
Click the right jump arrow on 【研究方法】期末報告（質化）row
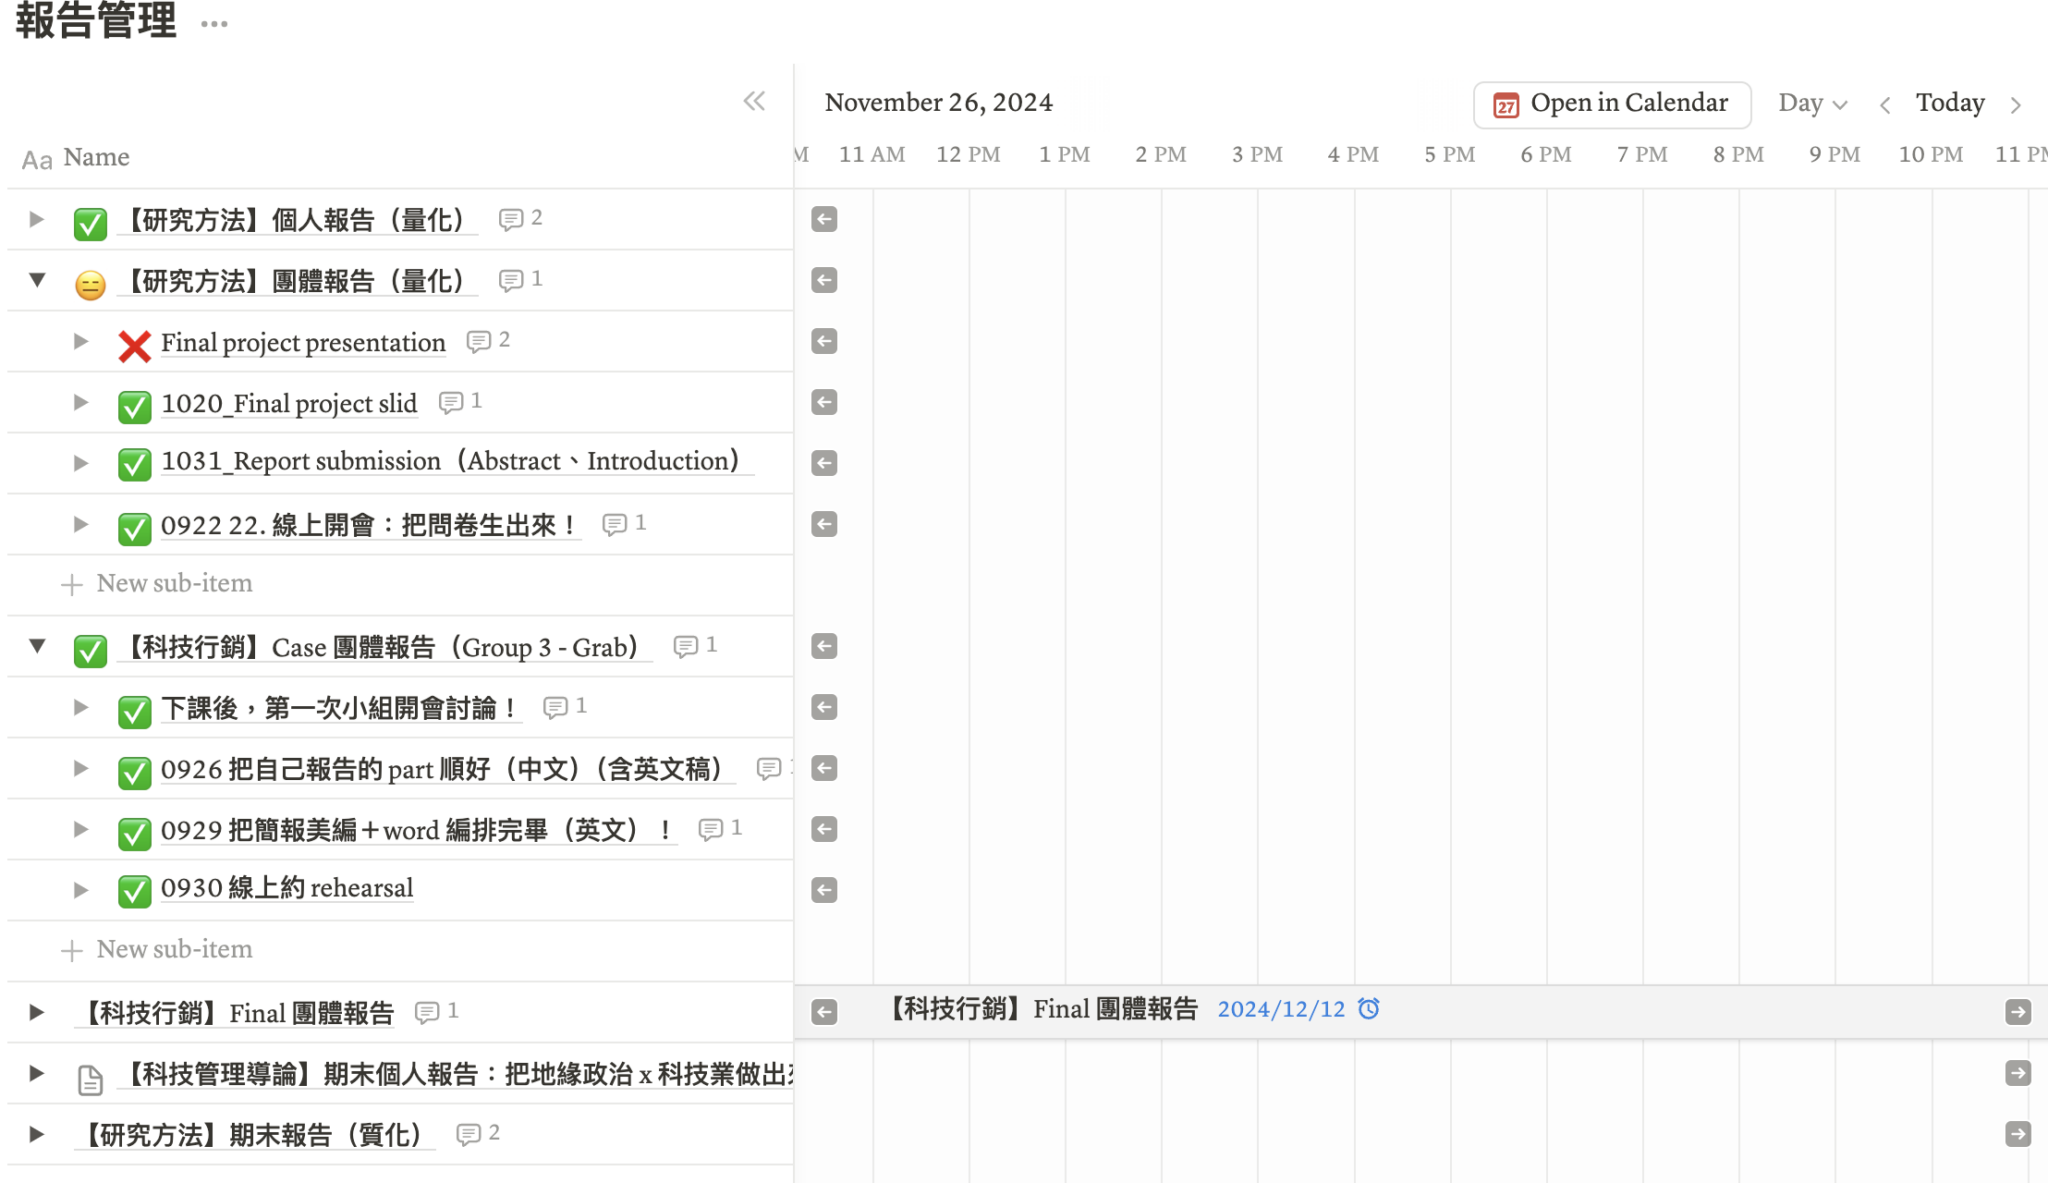(x=2016, y=1133)
